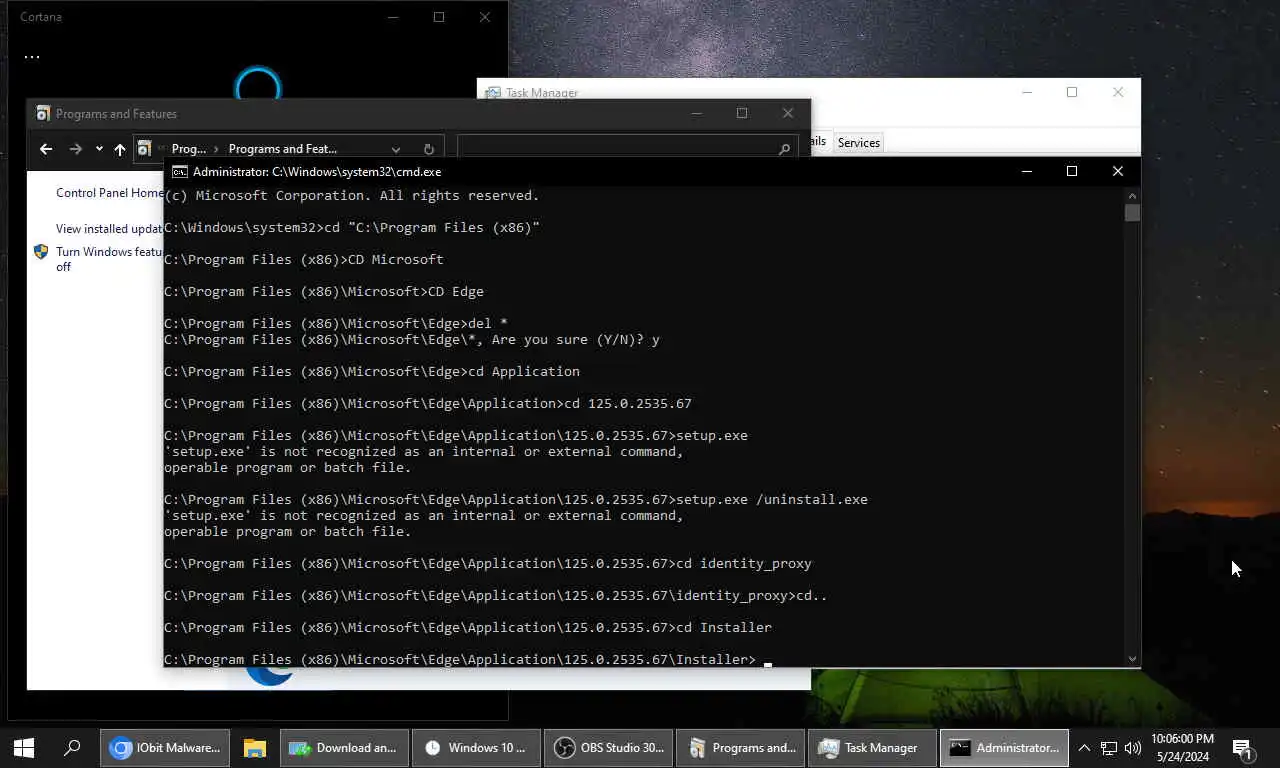This screenshot has height=768, width=1280.
Task: Click the address bar location icon
Action: [x=144, y=148]
